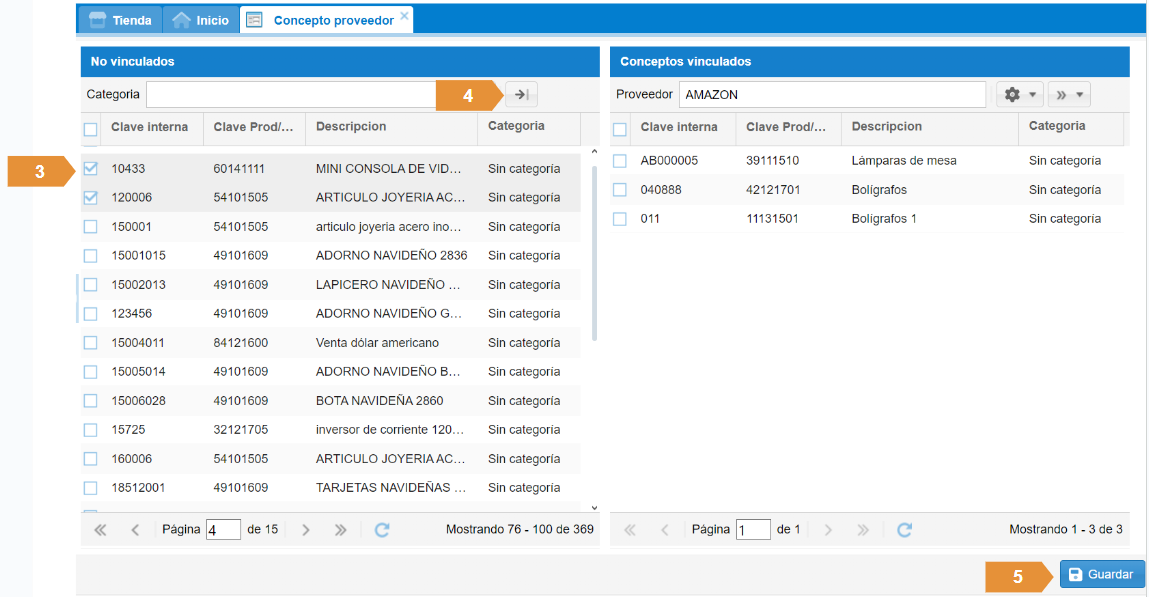Open the gear settings dropdown
The height and width of the screenshot is (597, 1149).
coord(1019,95)
